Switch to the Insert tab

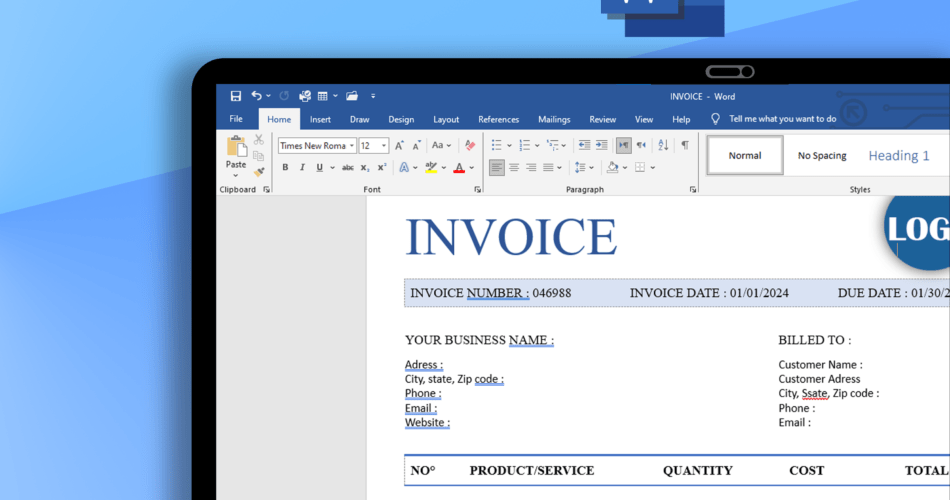[321, 119]
